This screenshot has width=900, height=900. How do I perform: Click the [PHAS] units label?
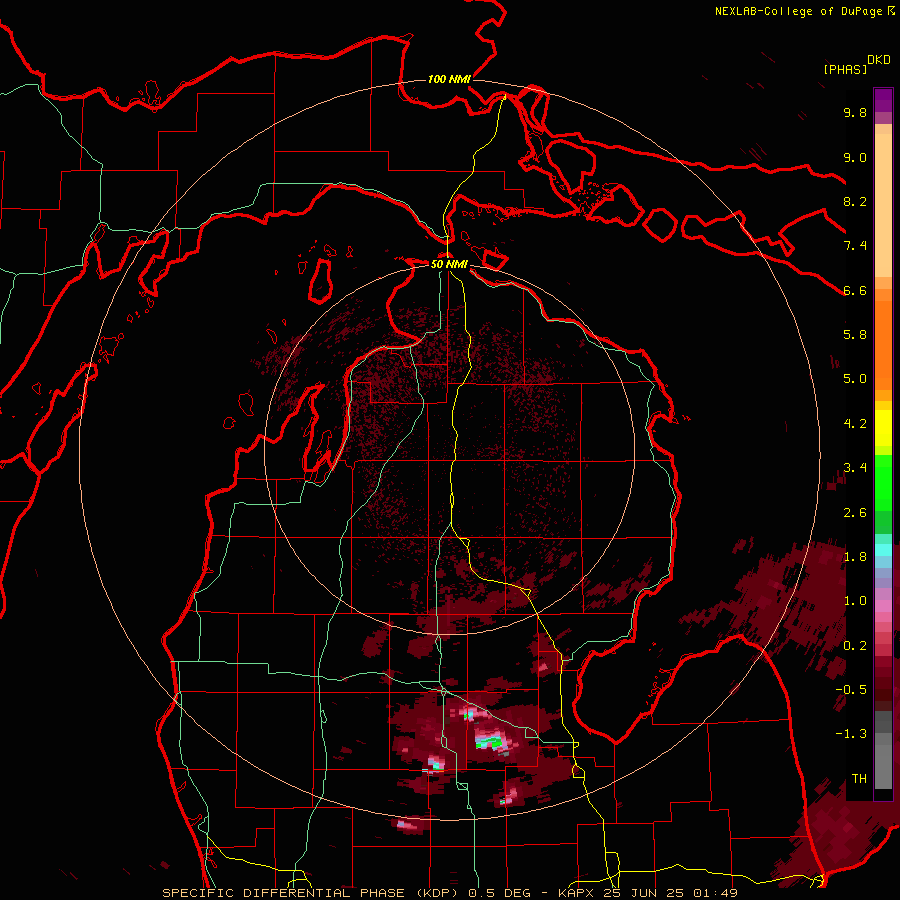pyautogui.click(x=845, y=69)
